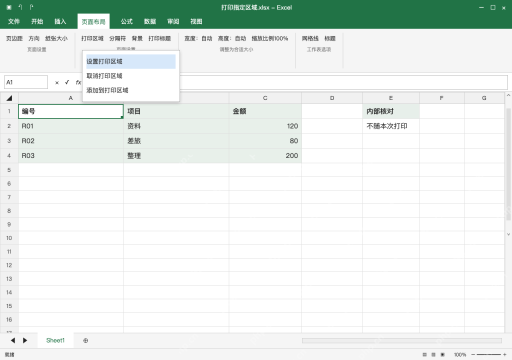Viewport: 512px width, 360px height.
Task: Select column E header
Action: [x=391, y=98]
